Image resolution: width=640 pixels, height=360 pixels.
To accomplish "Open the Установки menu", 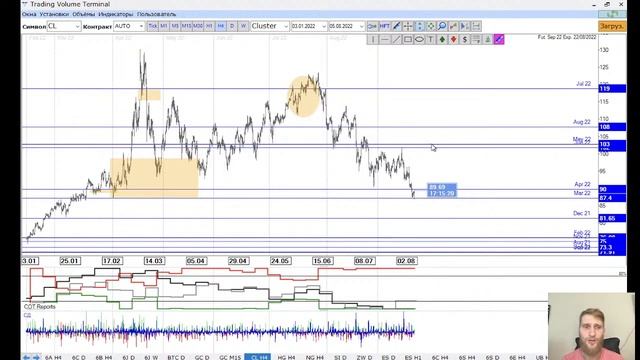I will click(54, 14).
